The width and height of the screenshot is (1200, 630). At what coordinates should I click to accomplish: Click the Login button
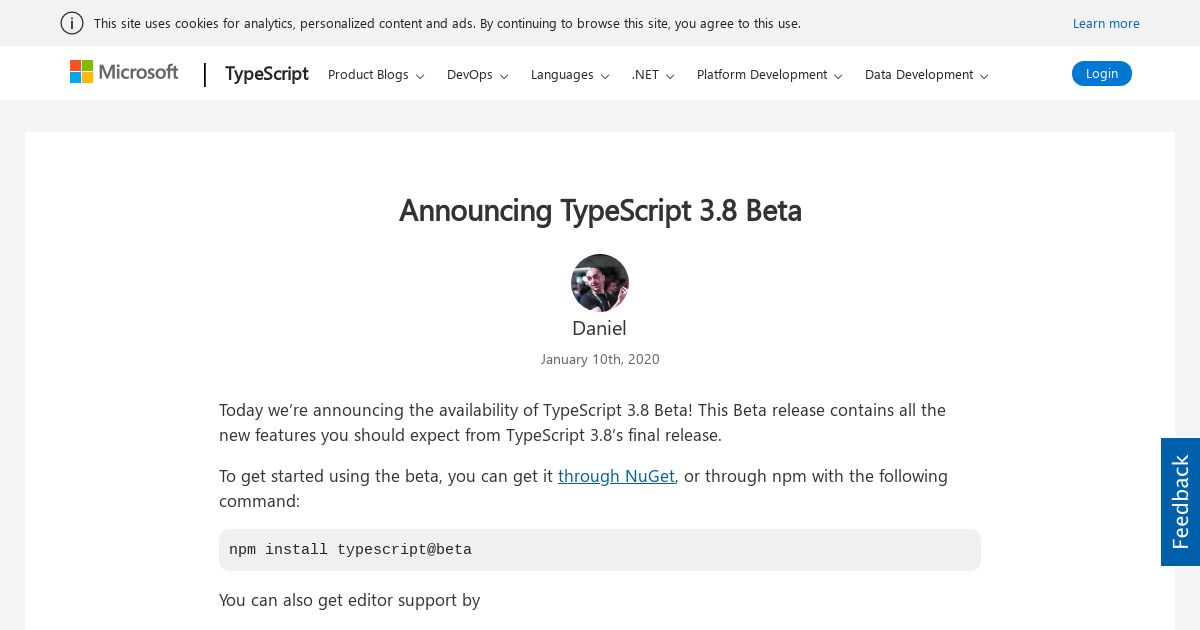pyautogui.click(x=1102, y=73)
